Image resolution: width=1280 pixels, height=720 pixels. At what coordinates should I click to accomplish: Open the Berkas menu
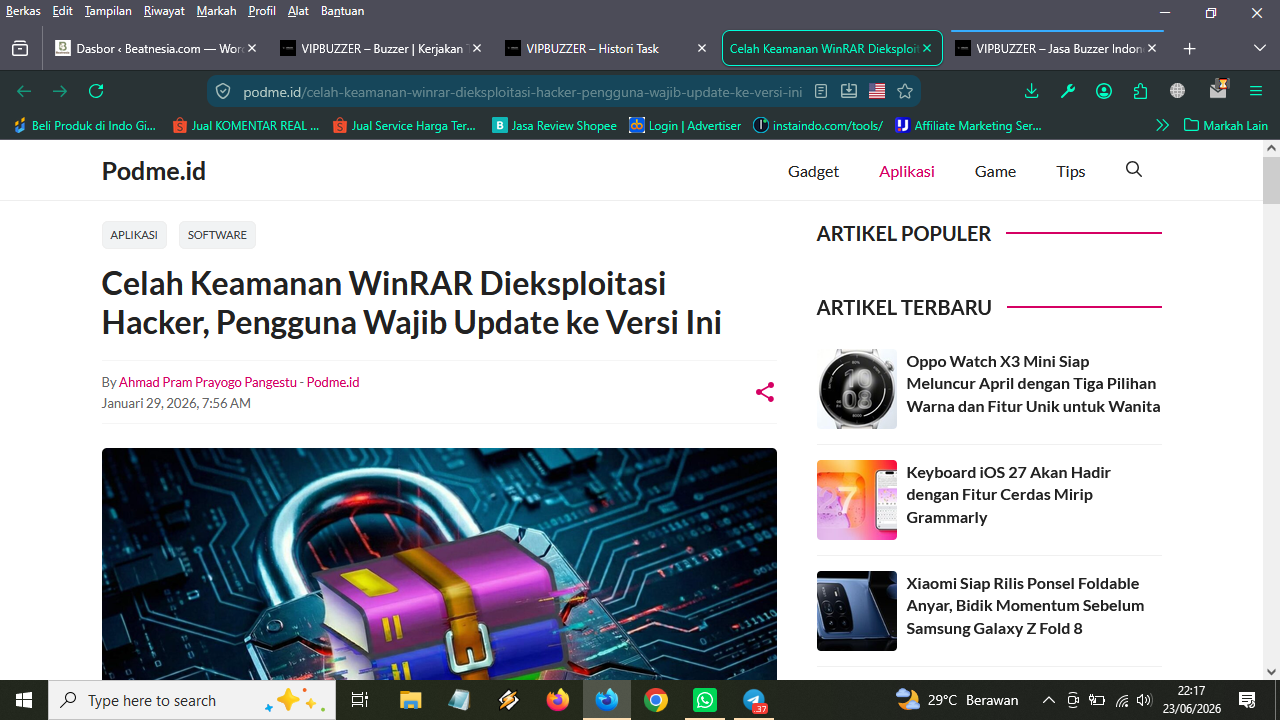click(x=23, y=11)
